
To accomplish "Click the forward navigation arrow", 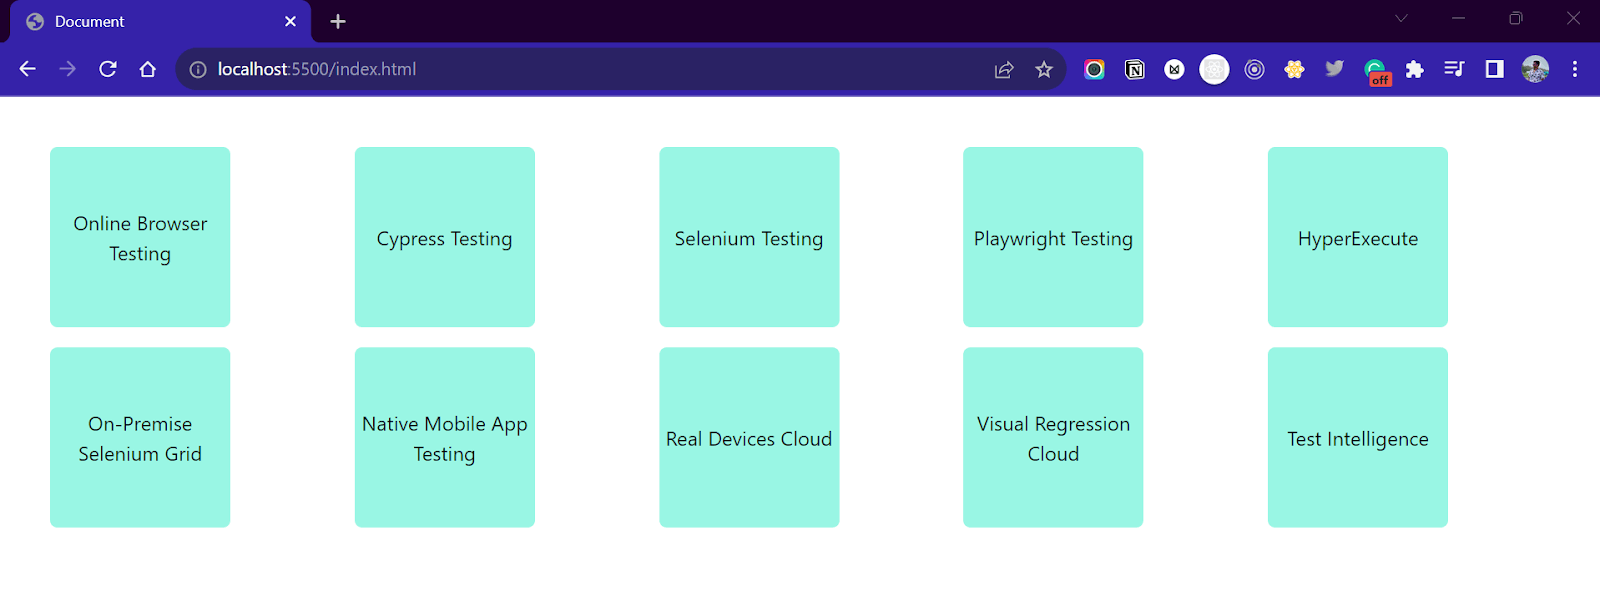I will (67, 69).
